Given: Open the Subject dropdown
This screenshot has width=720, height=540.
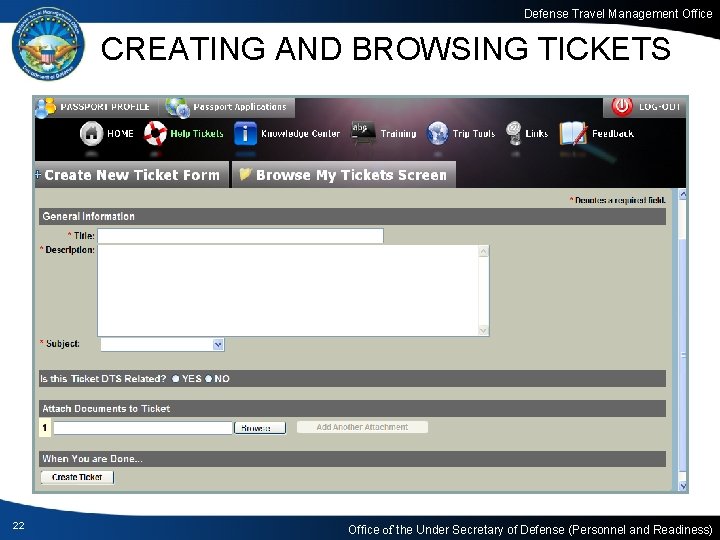Looking at the screenshot, I should [219, 344].
